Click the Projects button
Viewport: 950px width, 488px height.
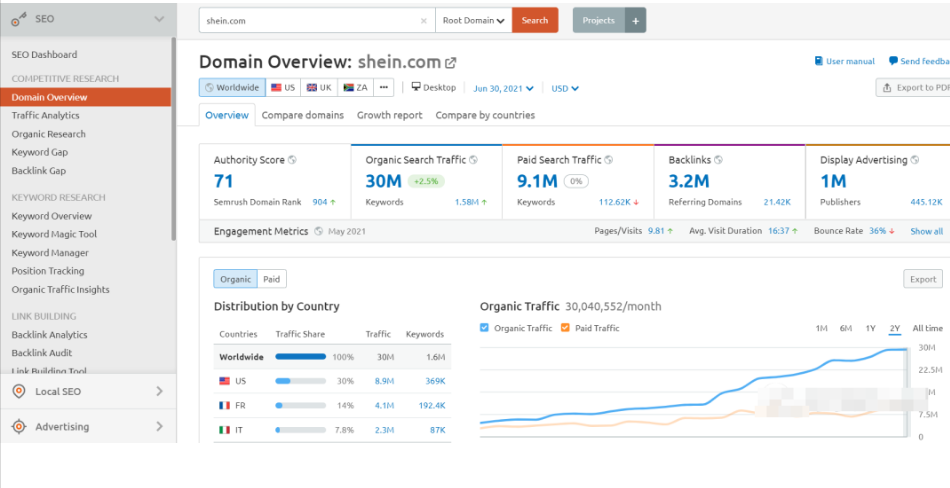pos(599,21)
